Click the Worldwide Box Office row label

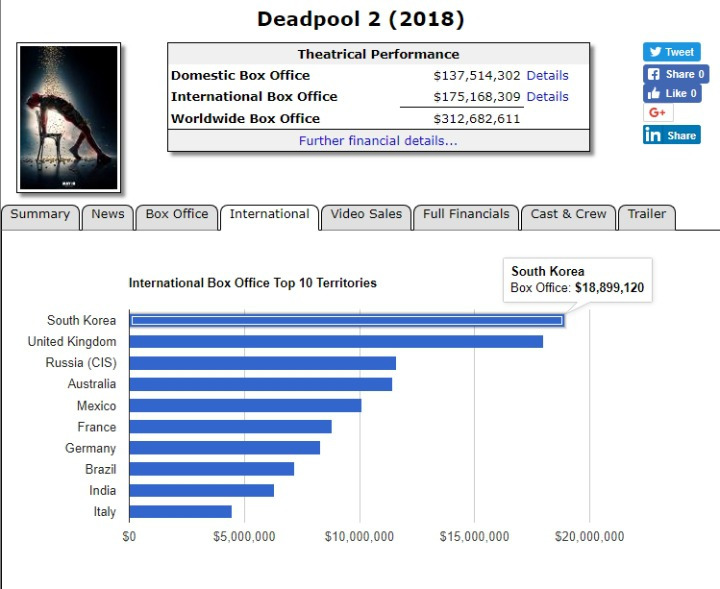(x=245, y=118)
